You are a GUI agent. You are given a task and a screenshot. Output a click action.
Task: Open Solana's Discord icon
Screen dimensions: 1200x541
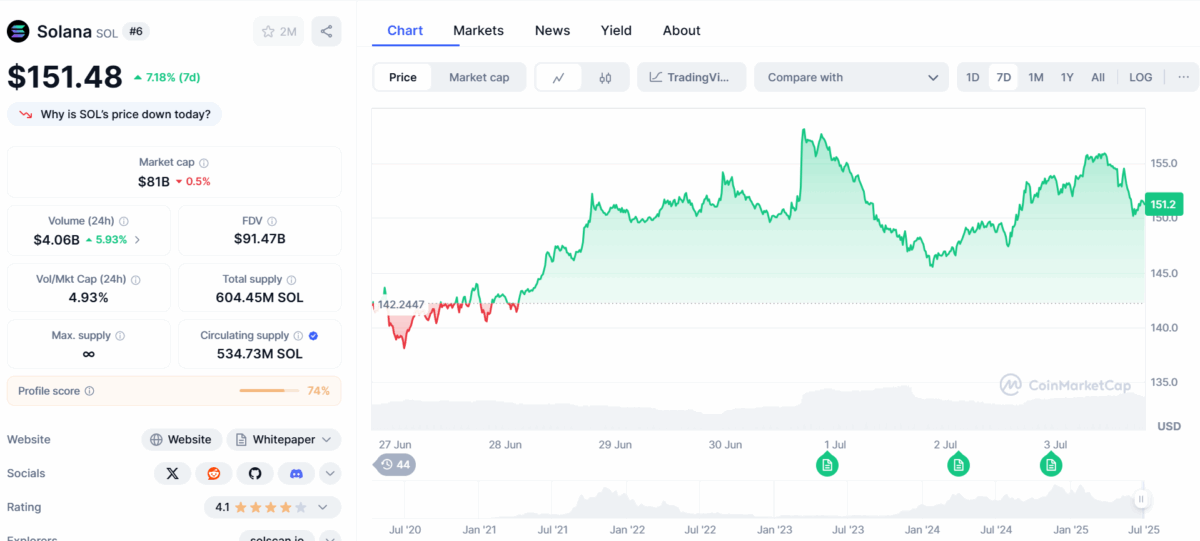(296, 473)
